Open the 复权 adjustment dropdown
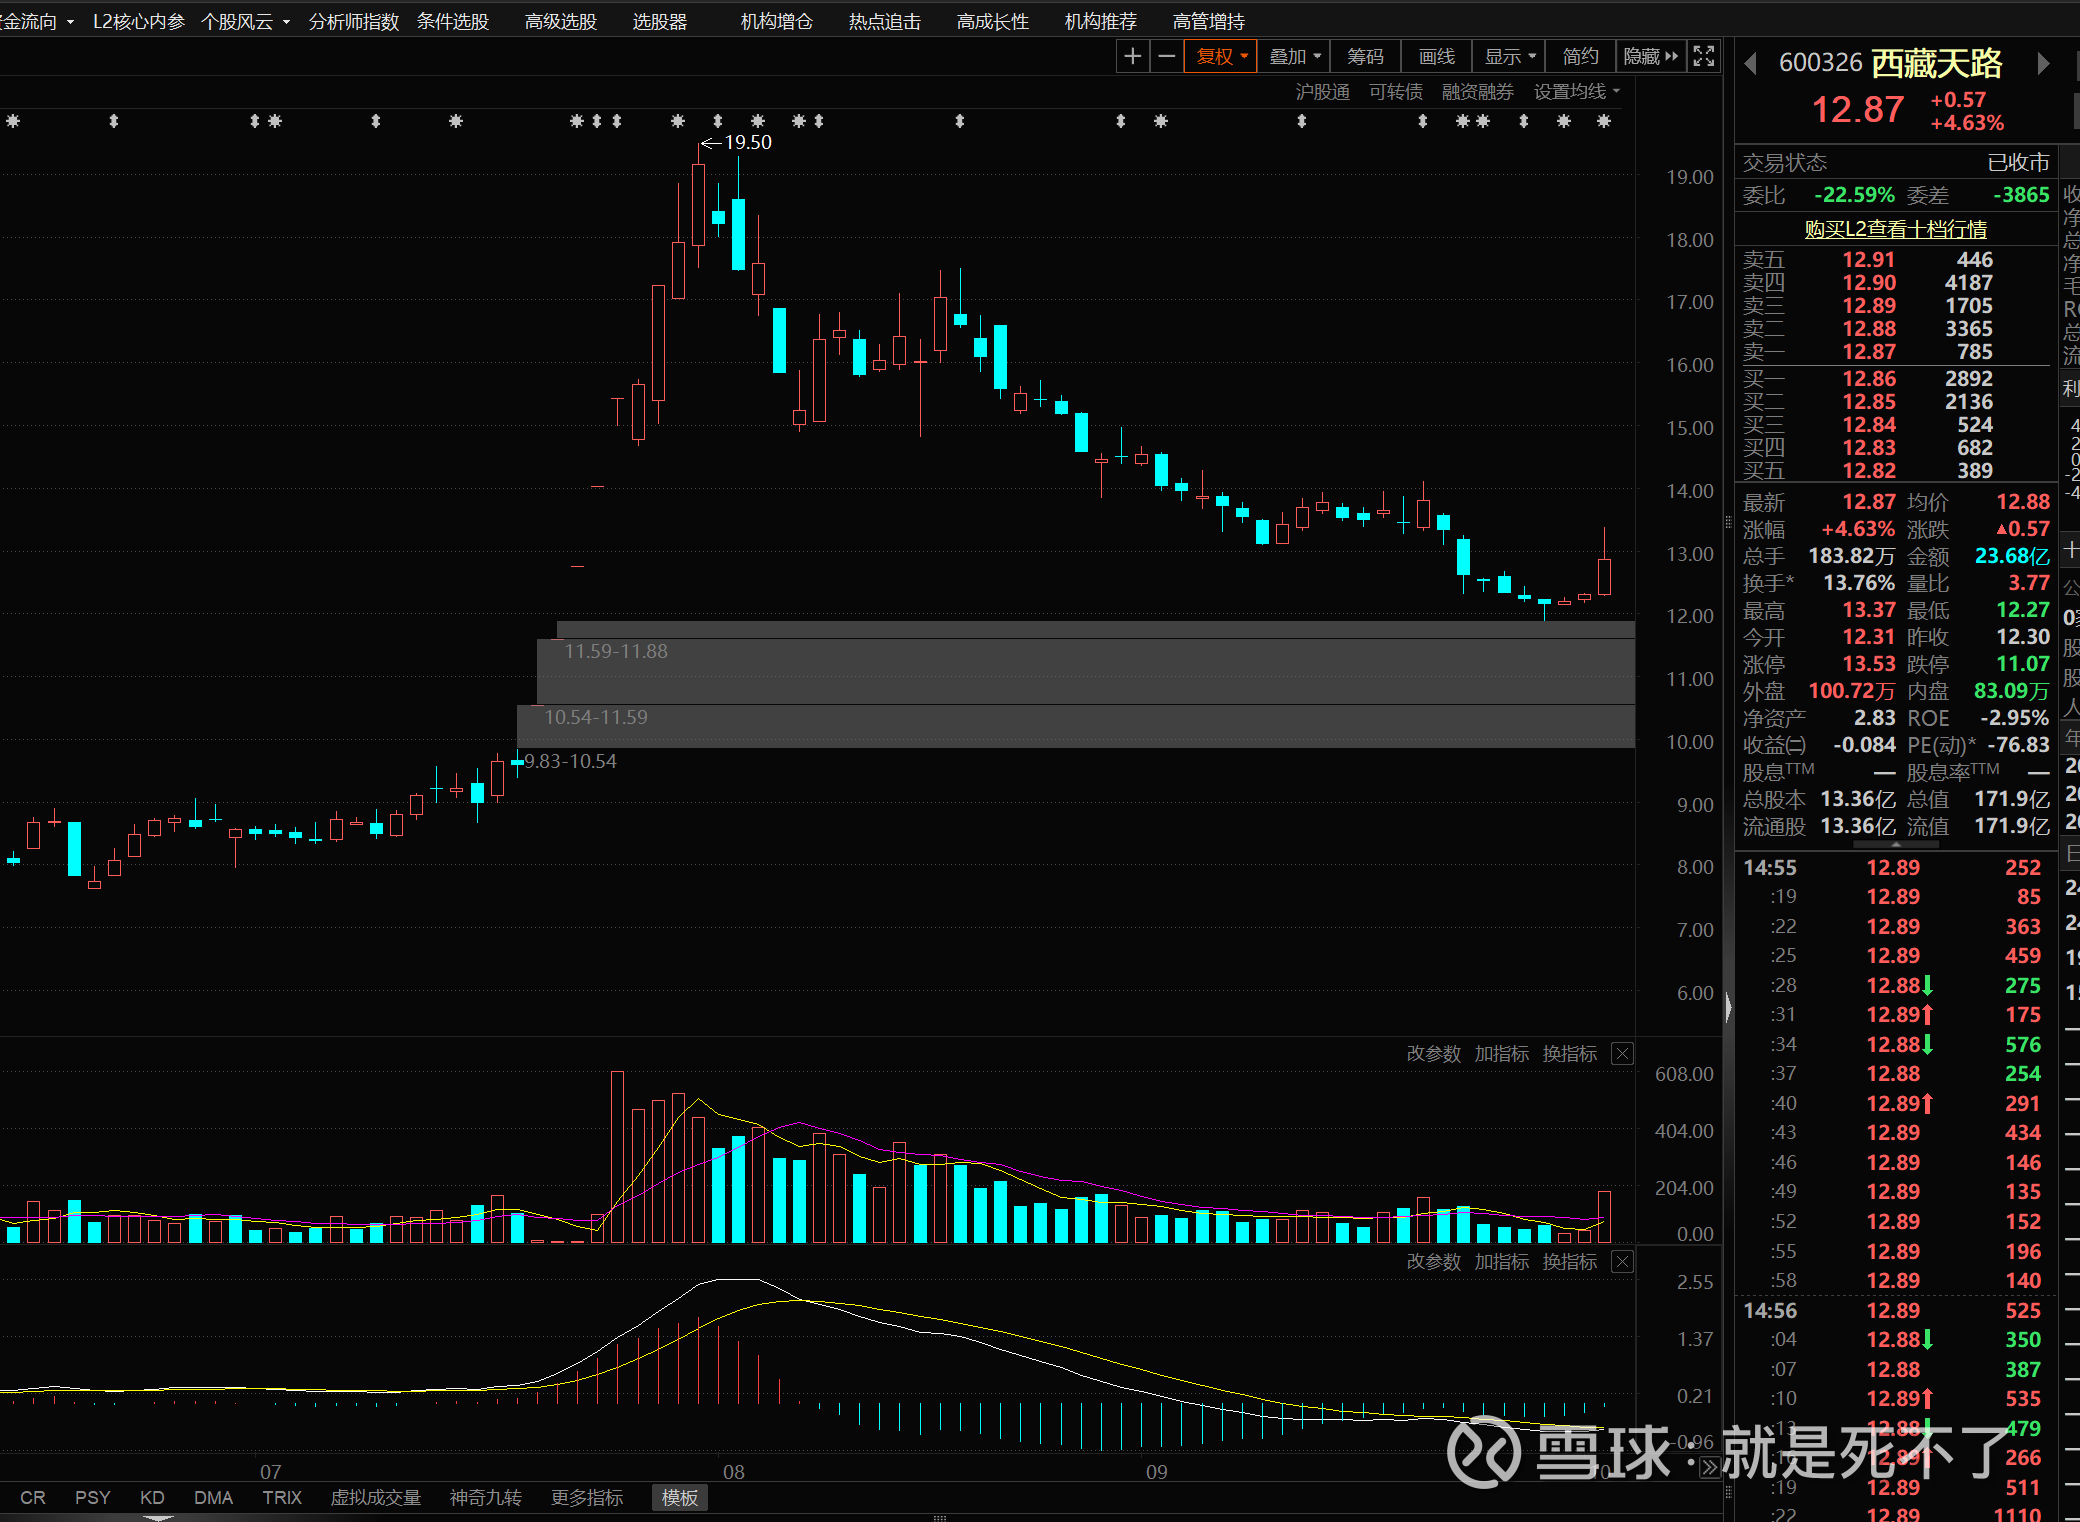Viewport: 2080px width, 1522px height. [x=1222, y=57]
